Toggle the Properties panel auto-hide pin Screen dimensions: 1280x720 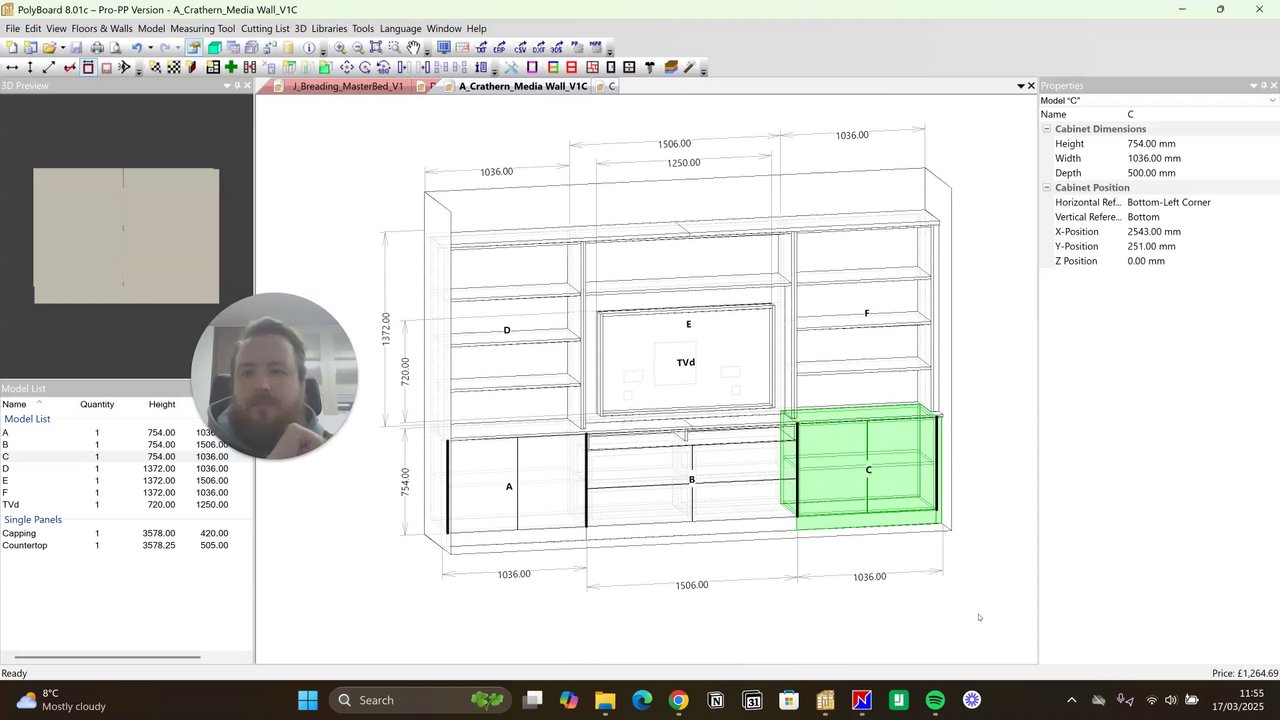point(1265,86)
